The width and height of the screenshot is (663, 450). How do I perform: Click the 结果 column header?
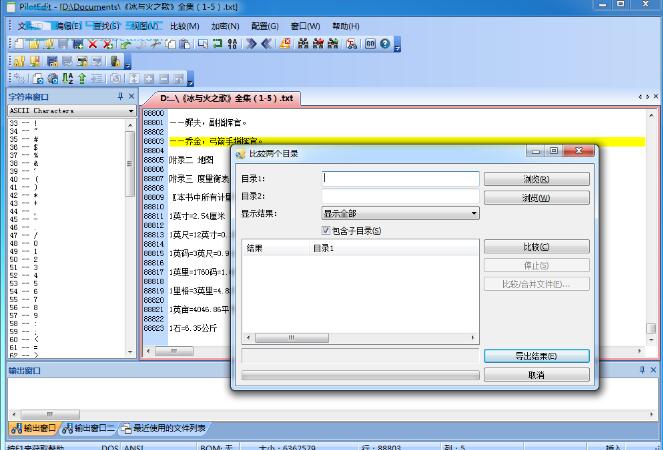tap(277, 248)
